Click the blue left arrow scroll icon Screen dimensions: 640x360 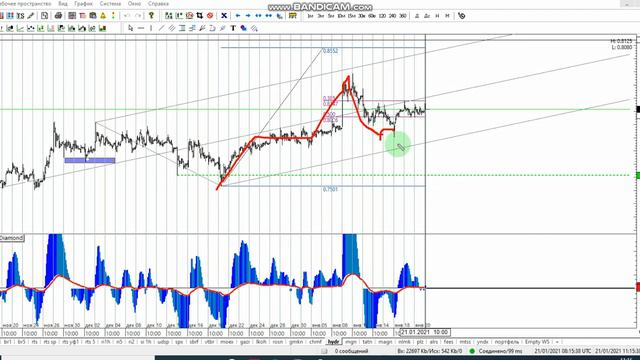[x=238, y=16]
